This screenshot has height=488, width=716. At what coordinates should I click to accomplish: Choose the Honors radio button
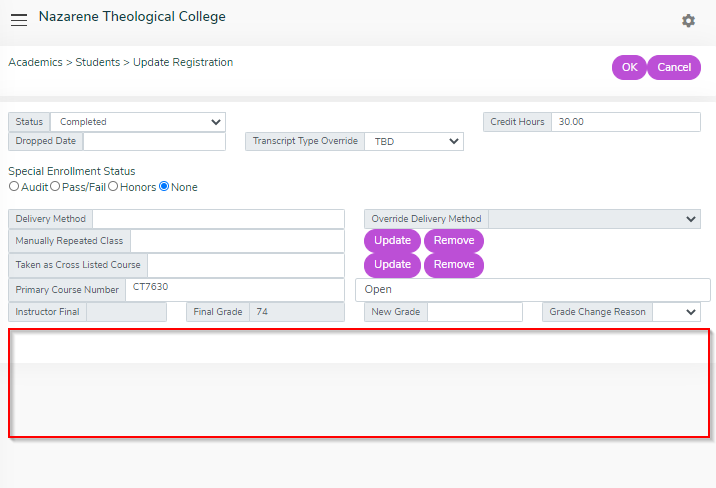(113, 186)
